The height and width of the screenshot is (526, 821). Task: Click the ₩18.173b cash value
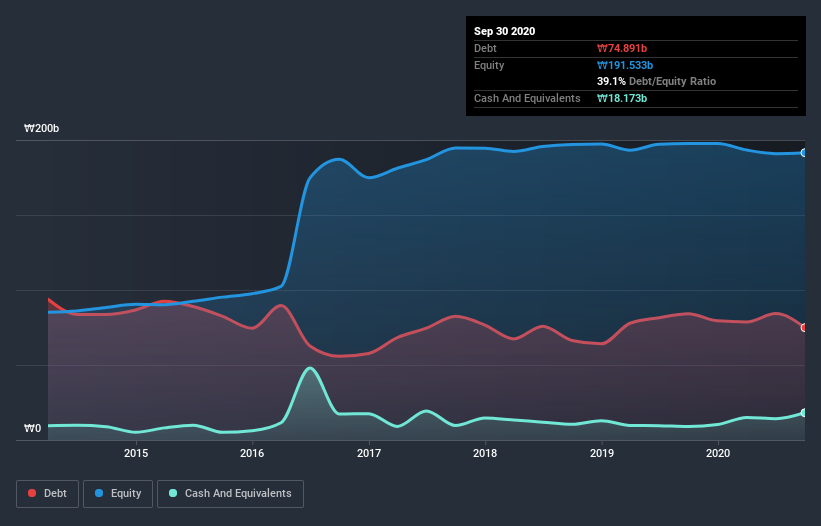tap(622, 98)
